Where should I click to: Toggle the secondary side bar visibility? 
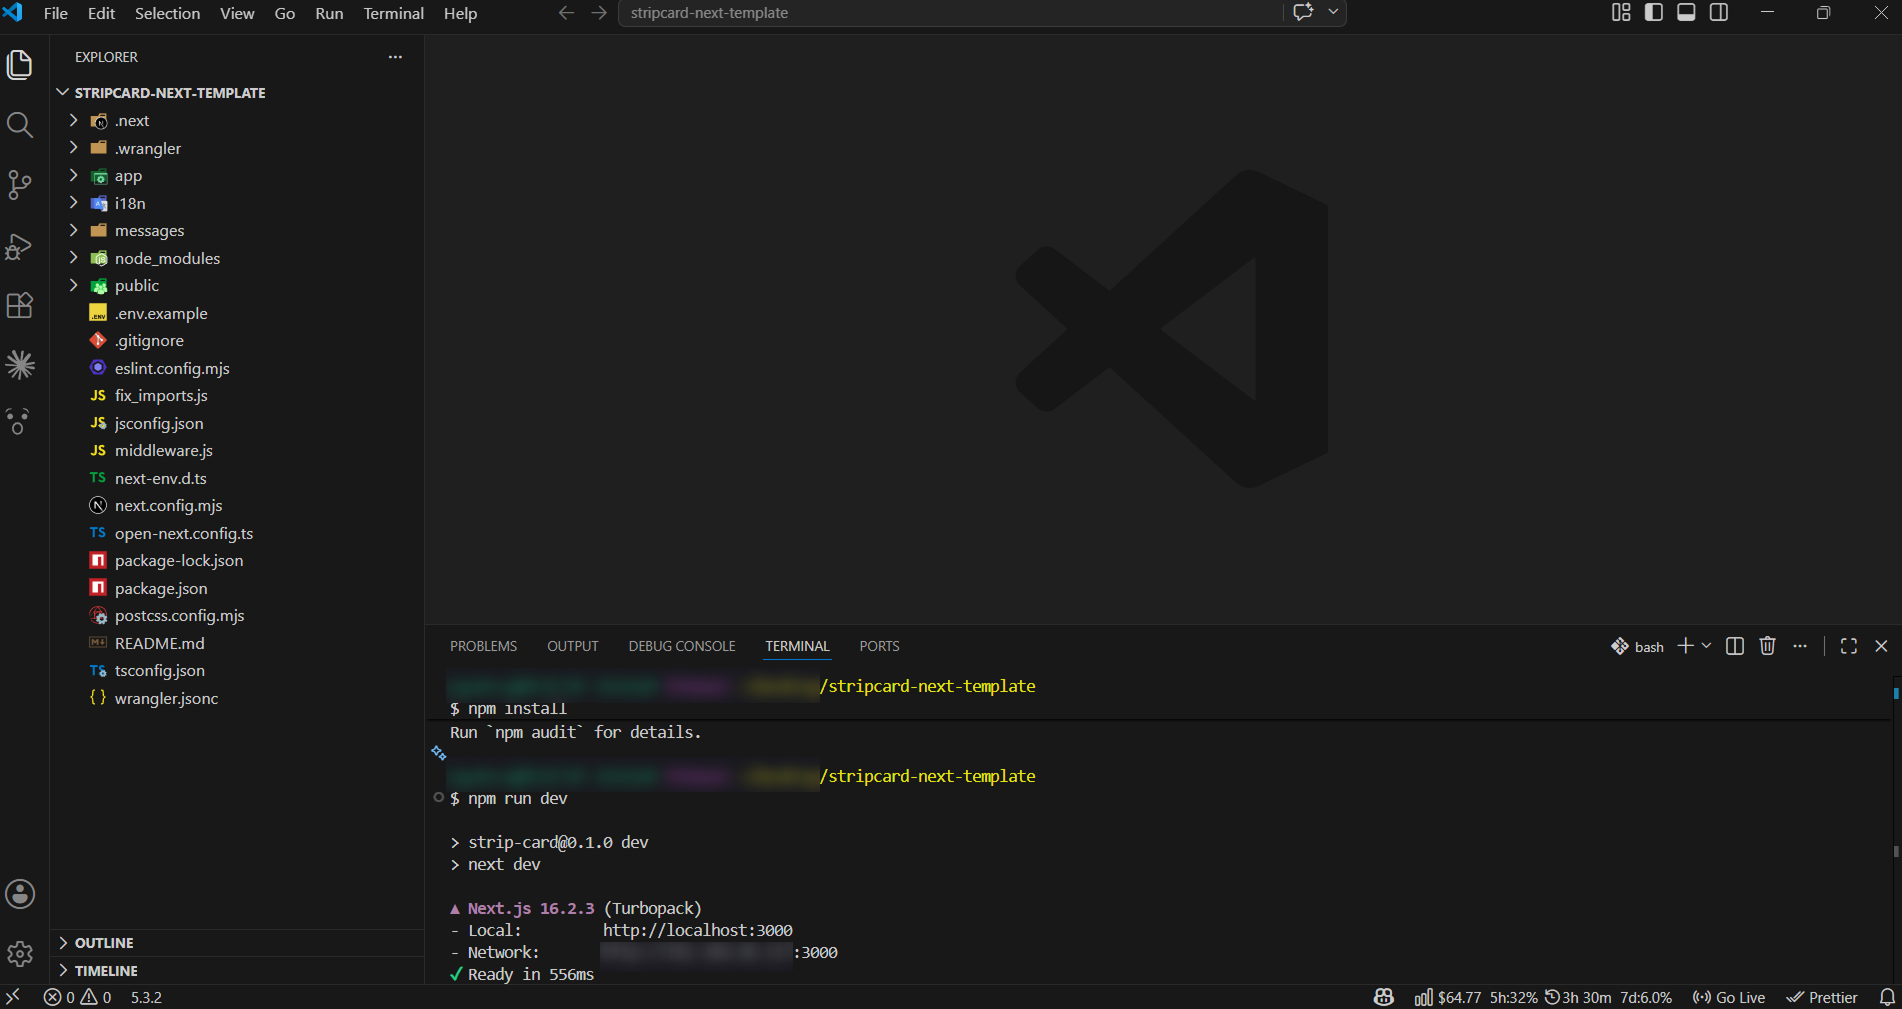click(x=1719, y=13)
